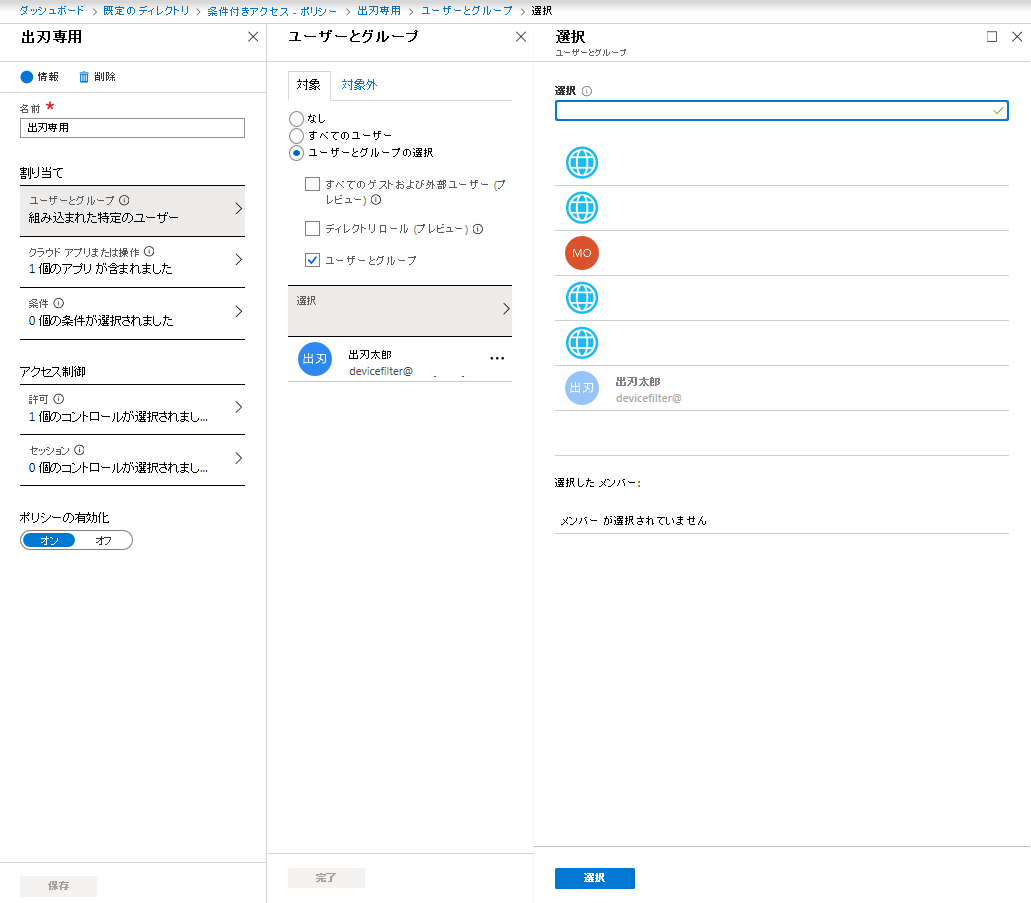
Task: Turn policy オン
Action: tap(49, 541)
